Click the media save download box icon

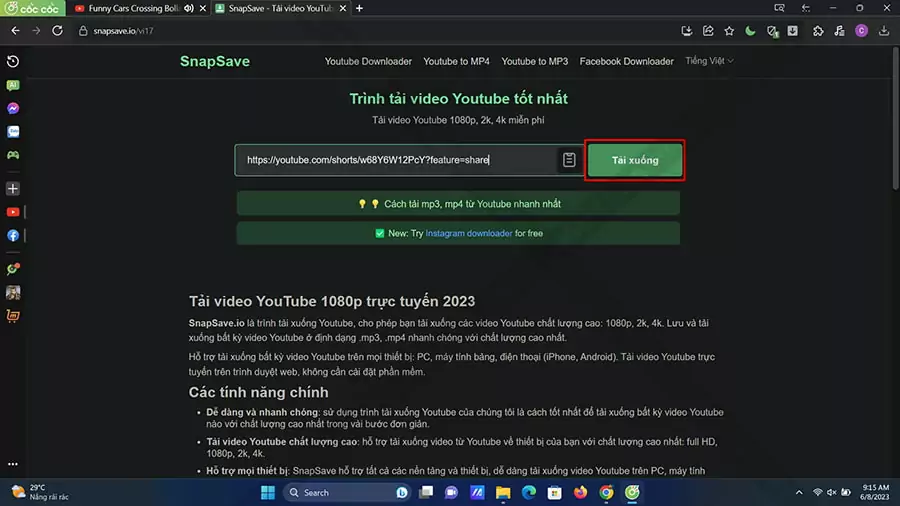pos(793,31)
